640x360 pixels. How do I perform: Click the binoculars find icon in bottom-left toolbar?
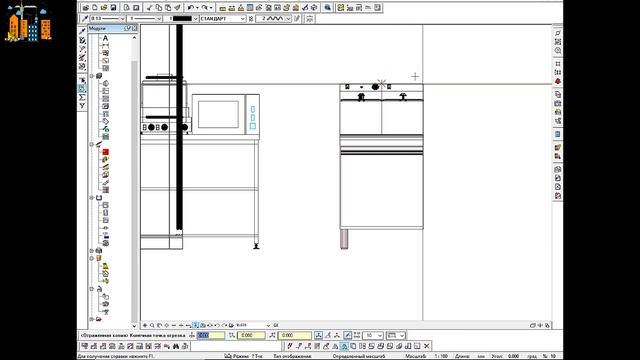tap(176, 346)
